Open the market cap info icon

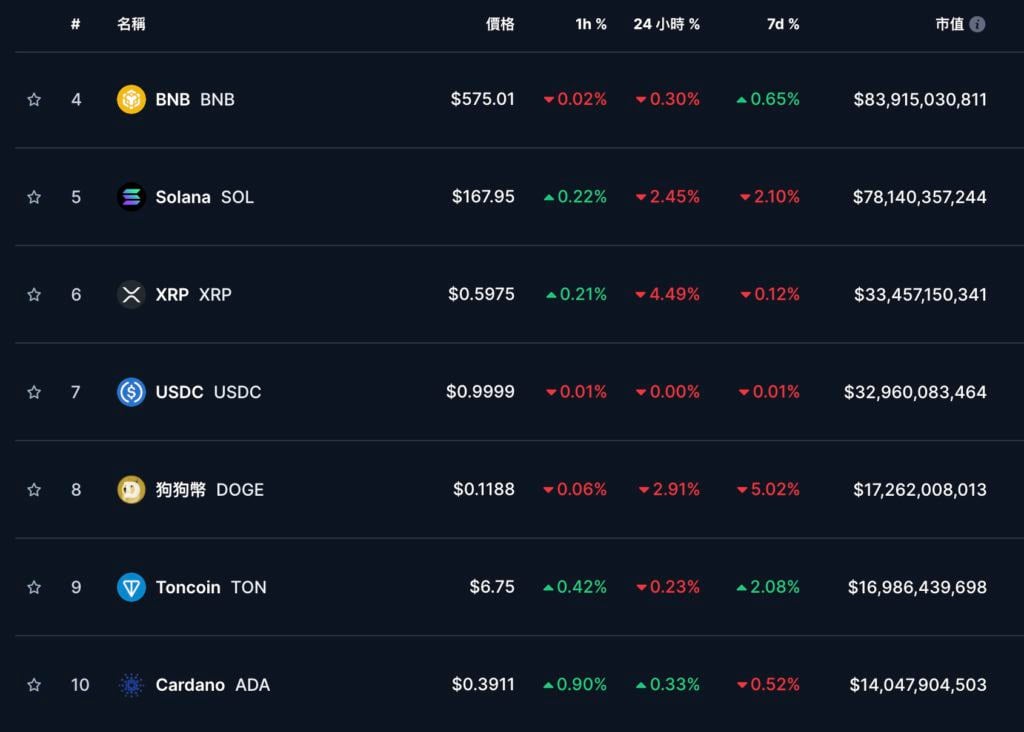(x=977, y=24)
